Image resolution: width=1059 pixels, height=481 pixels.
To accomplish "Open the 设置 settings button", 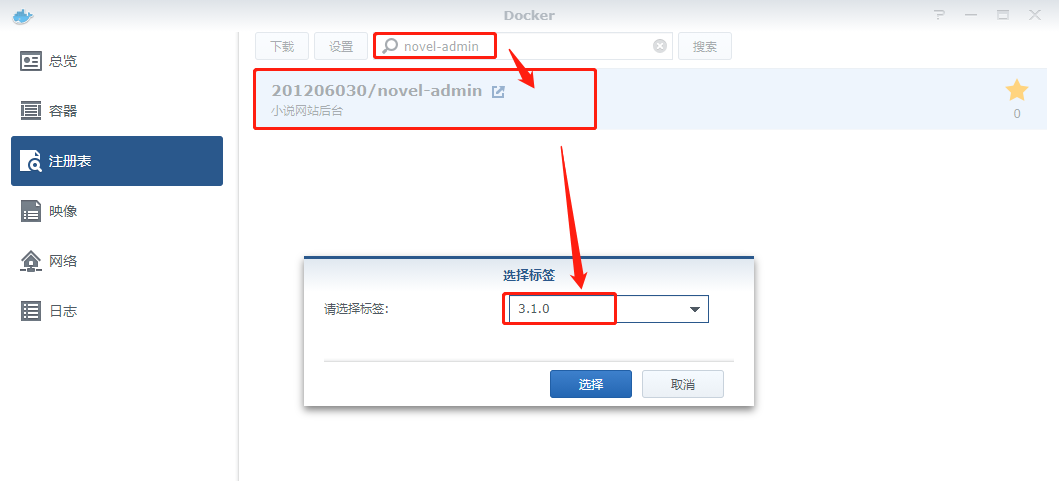I will (341, 46).
